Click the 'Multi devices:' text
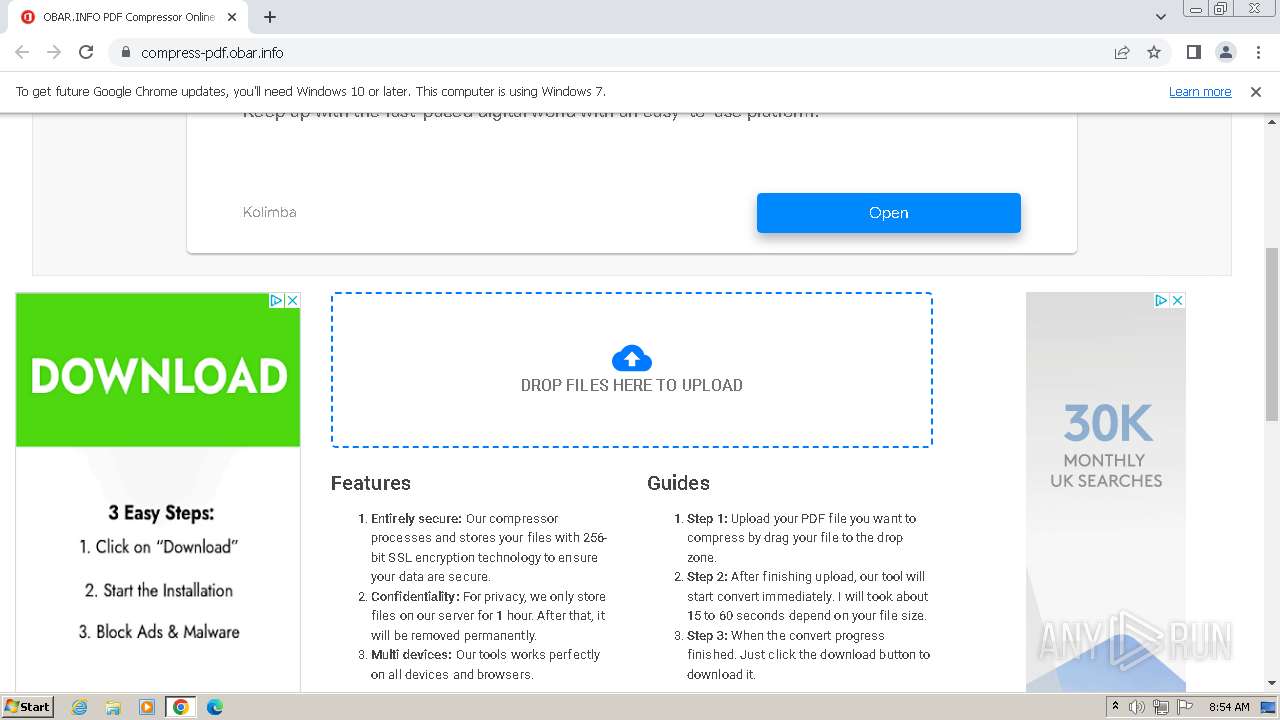Viewport: 1280px width, 720px height. click(412, 655)
